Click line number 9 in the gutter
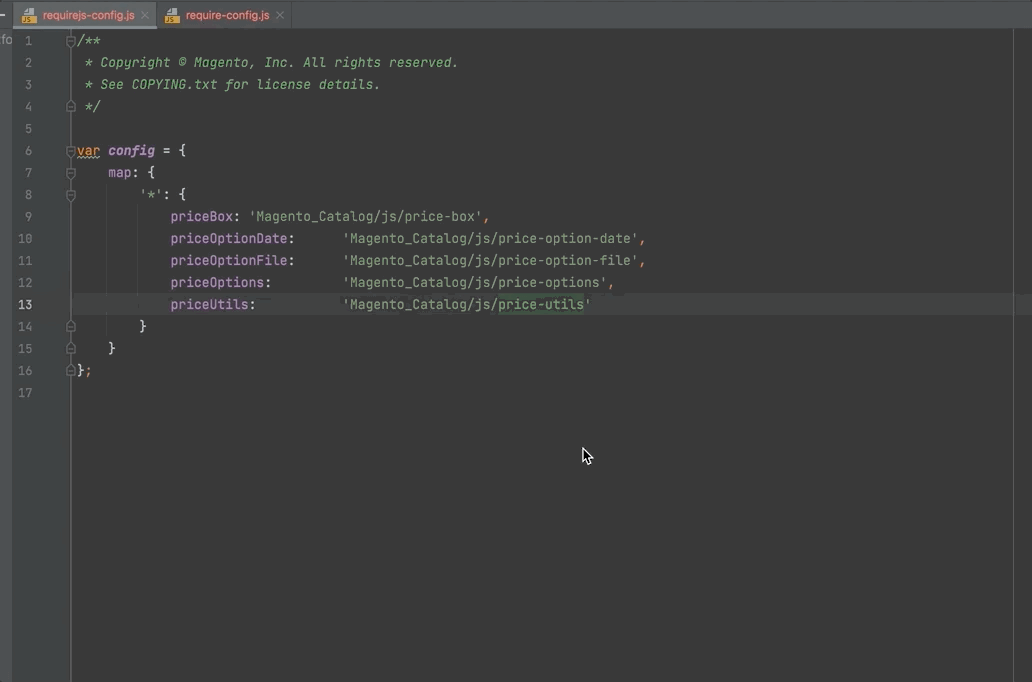This screenshot has height=682, width=1032. point(28,217)
